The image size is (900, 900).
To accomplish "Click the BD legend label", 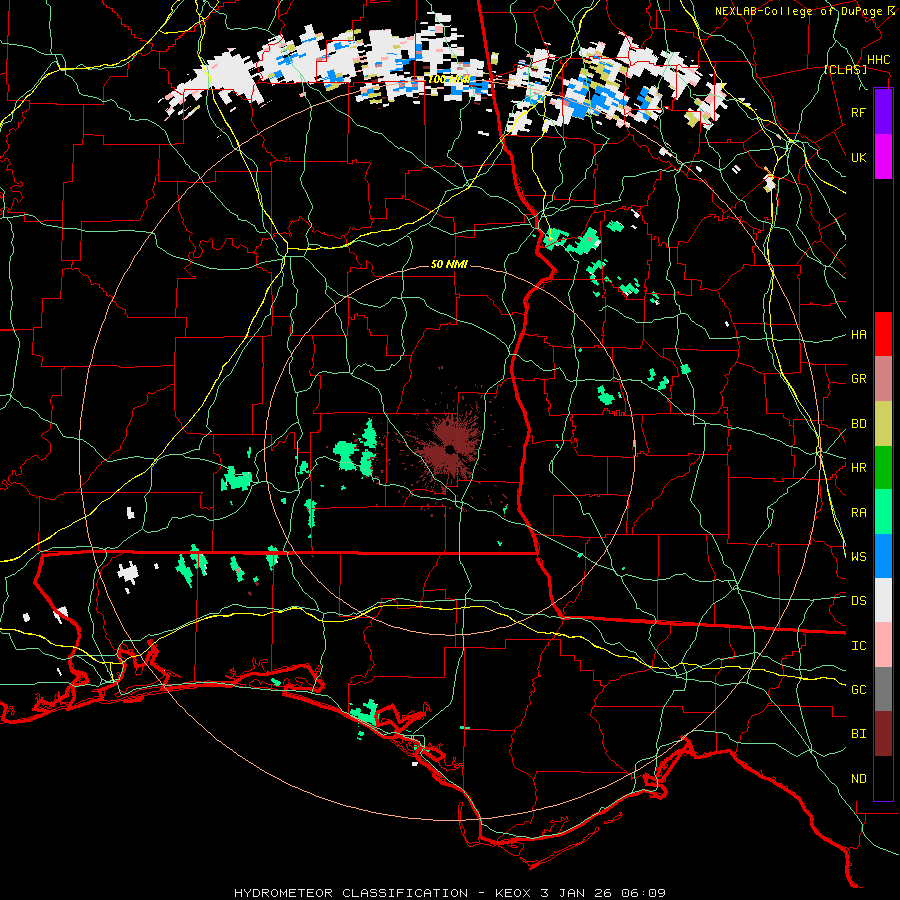I will [x=858, y=424].
